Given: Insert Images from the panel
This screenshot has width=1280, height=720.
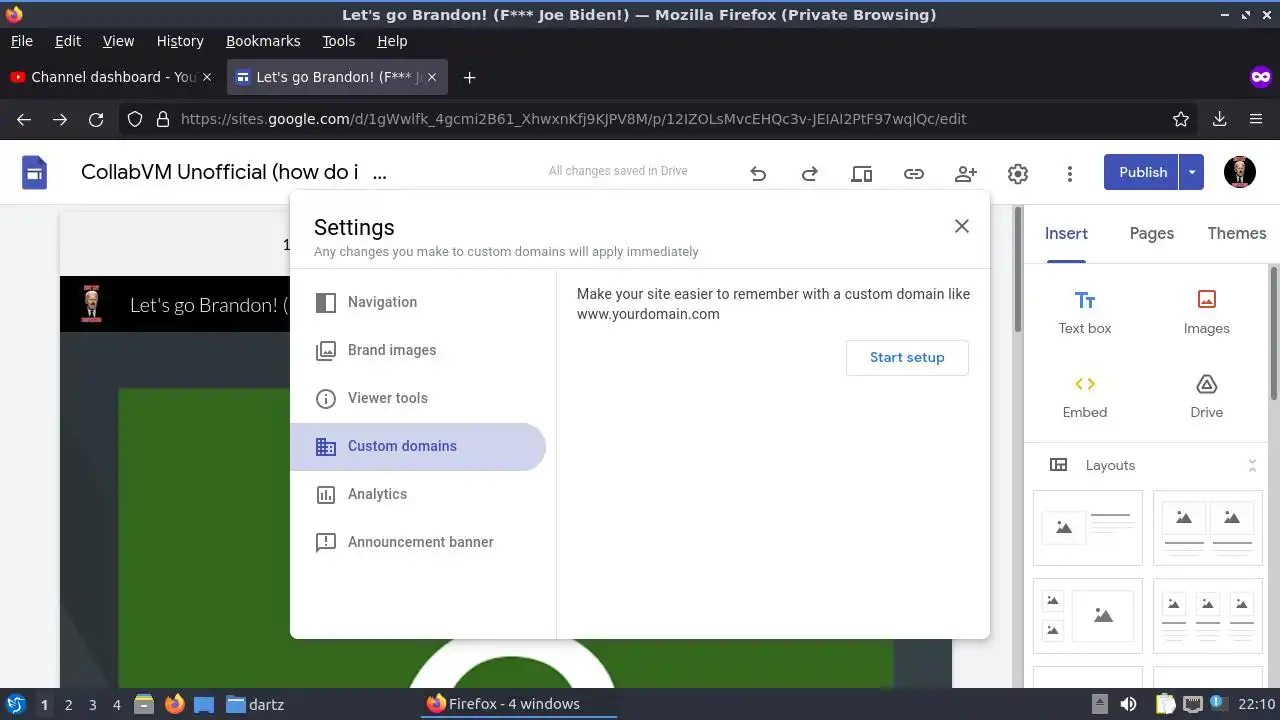Looking at the screenshot, I should click(x=1207, y=311).
